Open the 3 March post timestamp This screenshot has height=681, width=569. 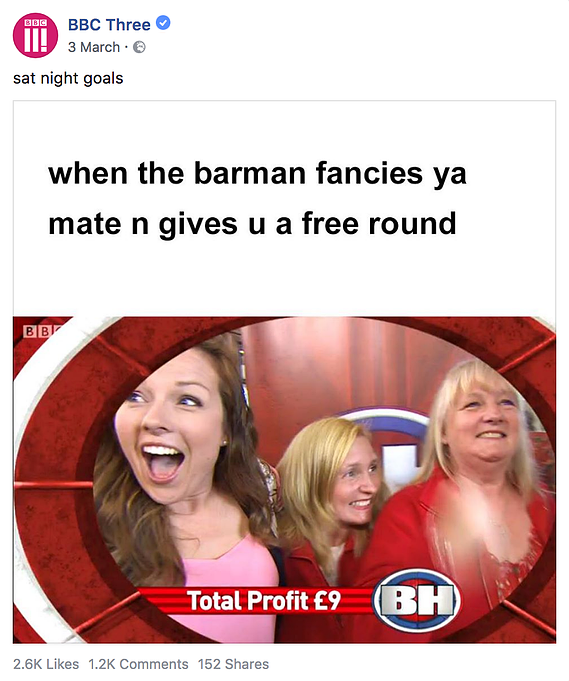(94, 47)
